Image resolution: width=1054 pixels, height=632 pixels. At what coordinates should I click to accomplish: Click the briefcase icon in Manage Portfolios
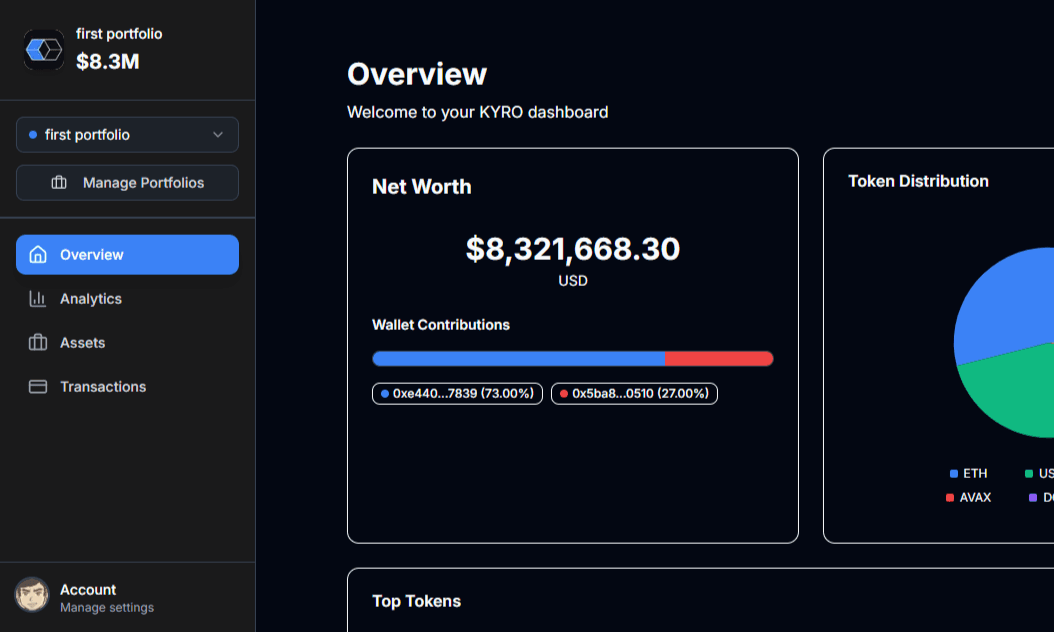click(x=59, y=183)
